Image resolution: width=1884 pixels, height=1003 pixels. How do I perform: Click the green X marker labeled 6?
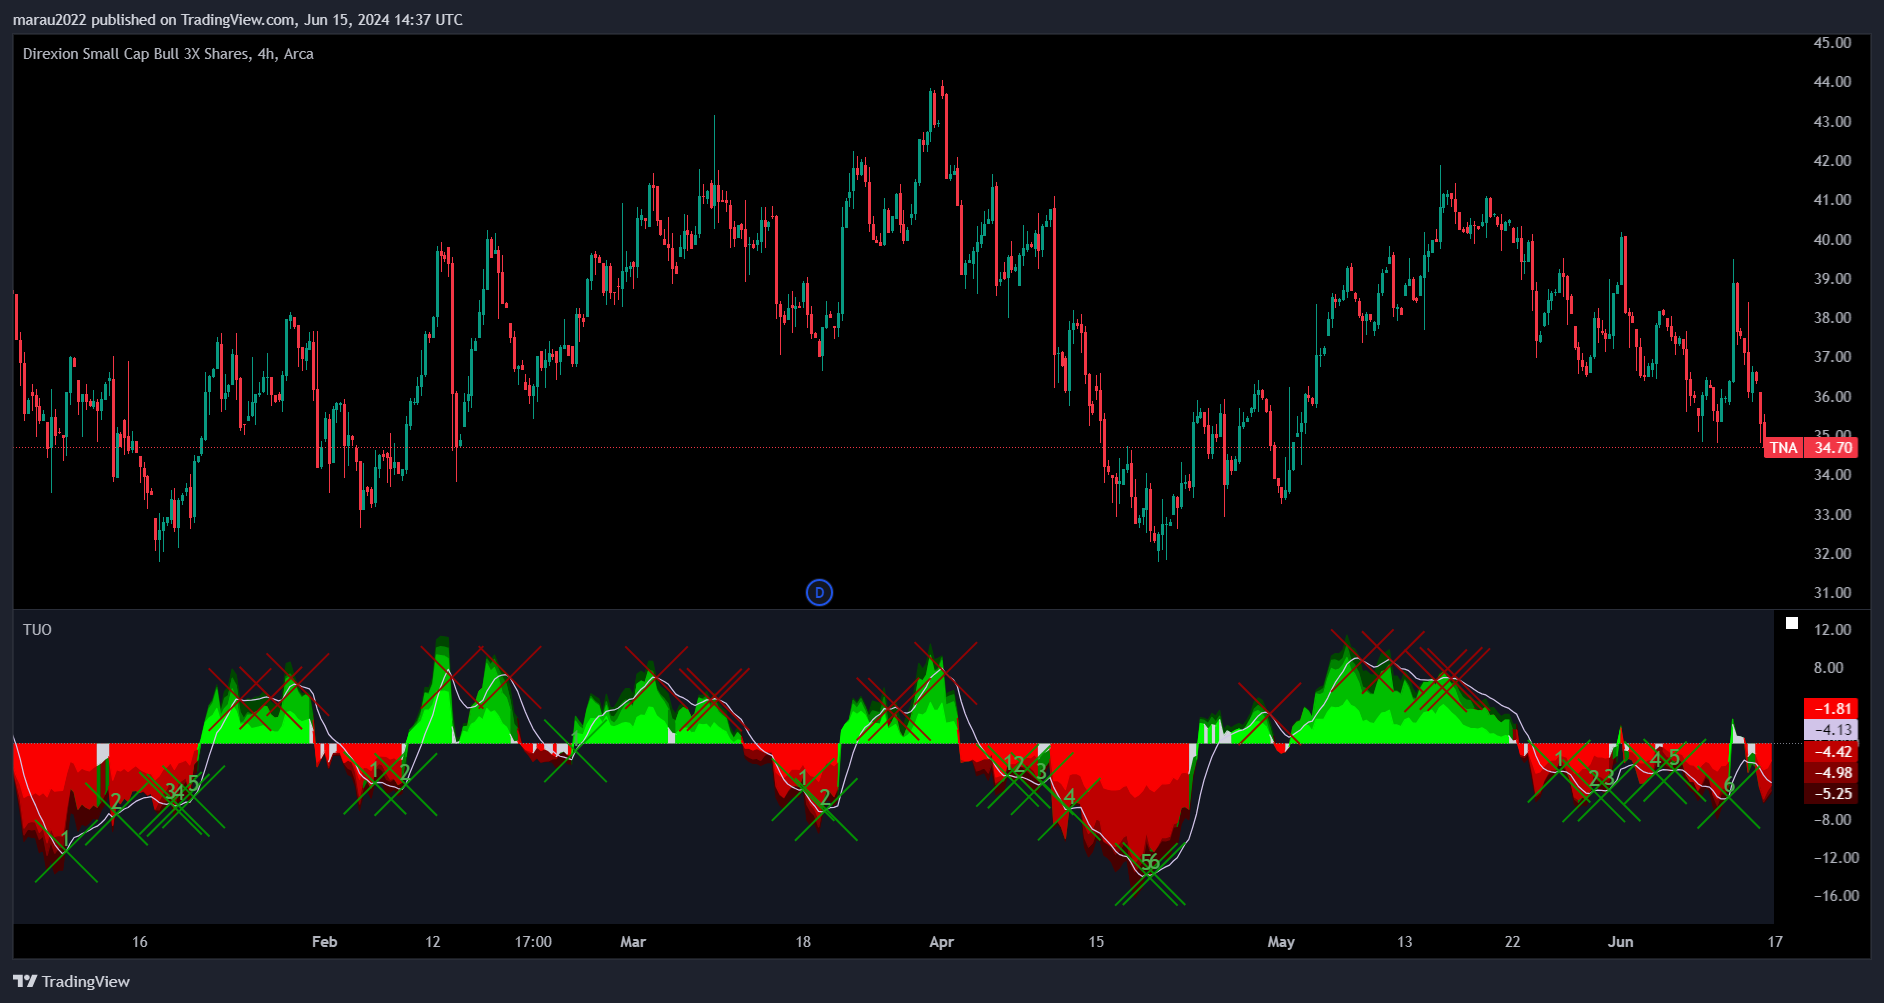pyautogui.click(x=1729, y=787)
